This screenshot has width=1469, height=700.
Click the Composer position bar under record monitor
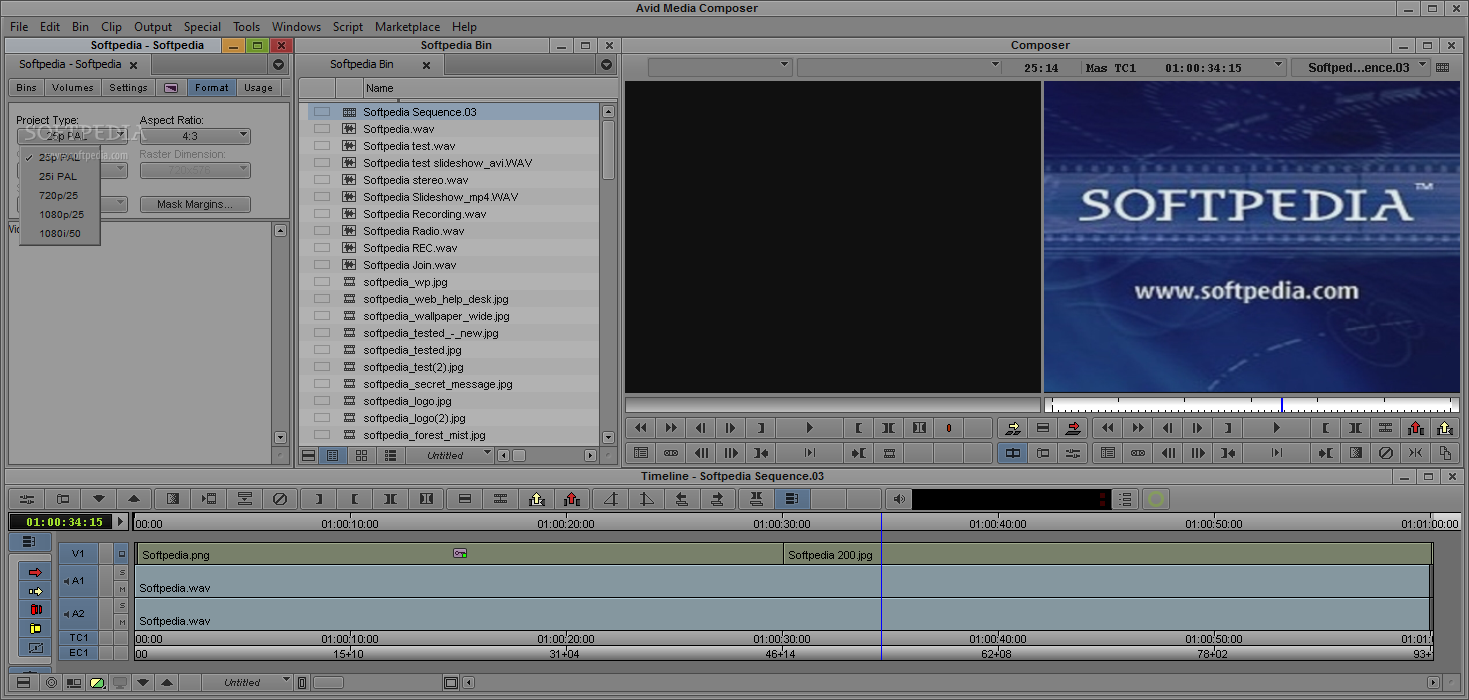pyautogui.click(x=1251, y=405)
